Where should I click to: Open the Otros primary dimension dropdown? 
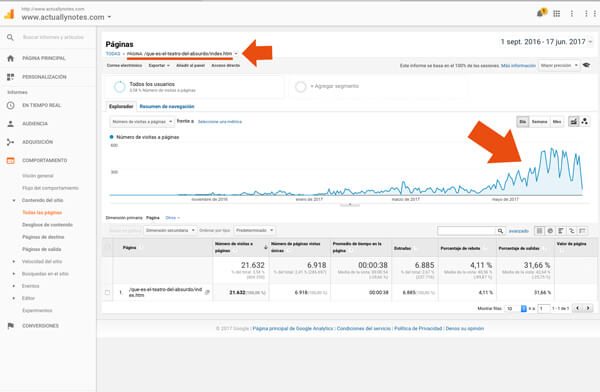172,218
